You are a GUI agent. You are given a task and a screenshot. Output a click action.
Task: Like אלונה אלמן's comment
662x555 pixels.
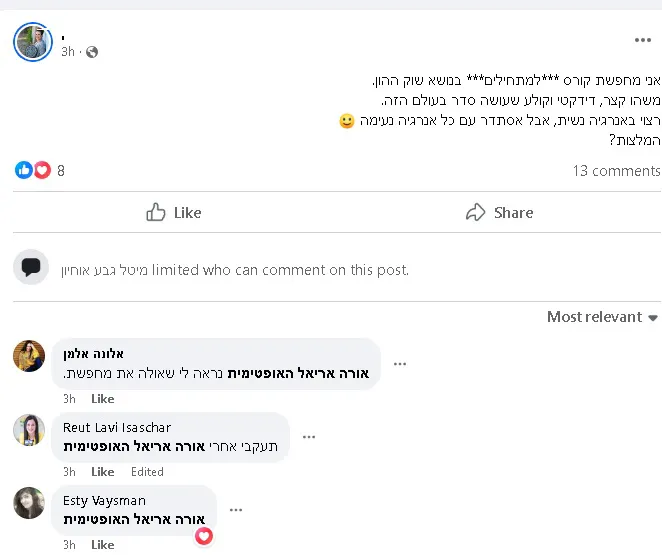coord(103,399)
